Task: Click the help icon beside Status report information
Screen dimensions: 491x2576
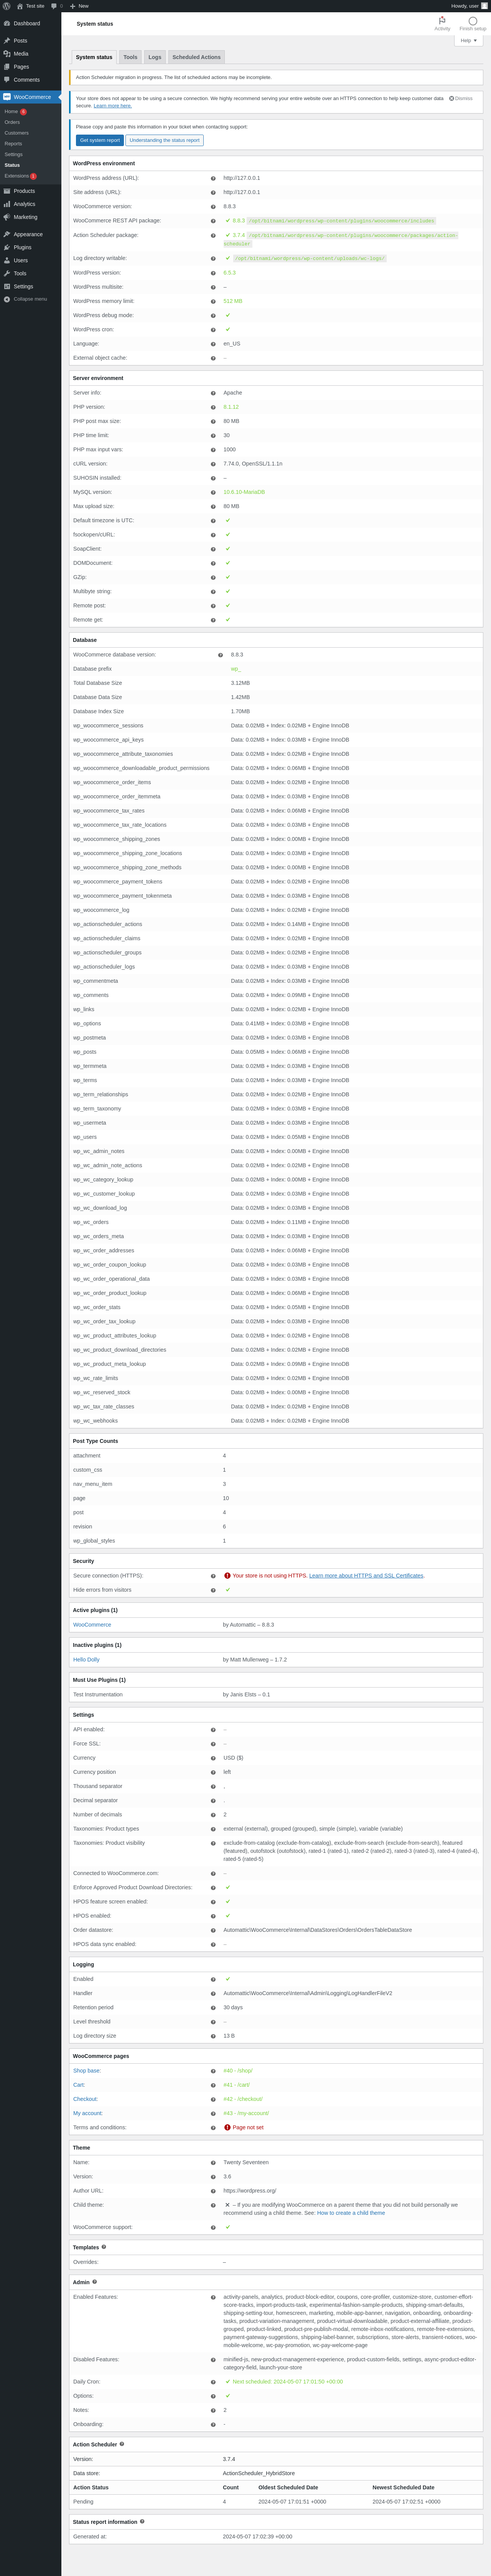Action: (142, 2522)
